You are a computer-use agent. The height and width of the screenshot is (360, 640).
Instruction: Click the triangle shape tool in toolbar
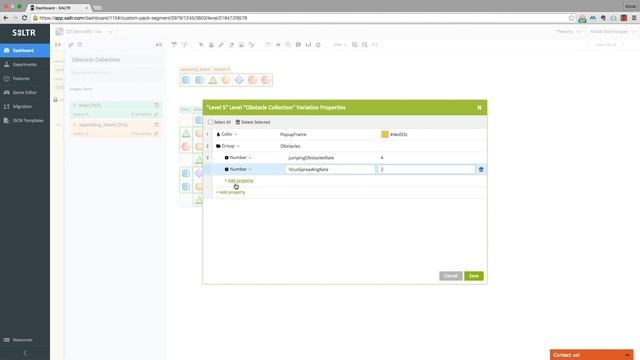point(211,44)
